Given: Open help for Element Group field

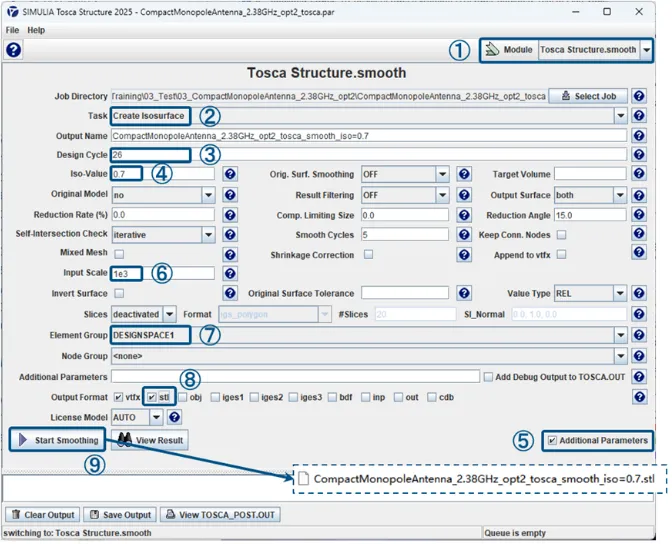Looking at the screenshot, I should [639, 335].
